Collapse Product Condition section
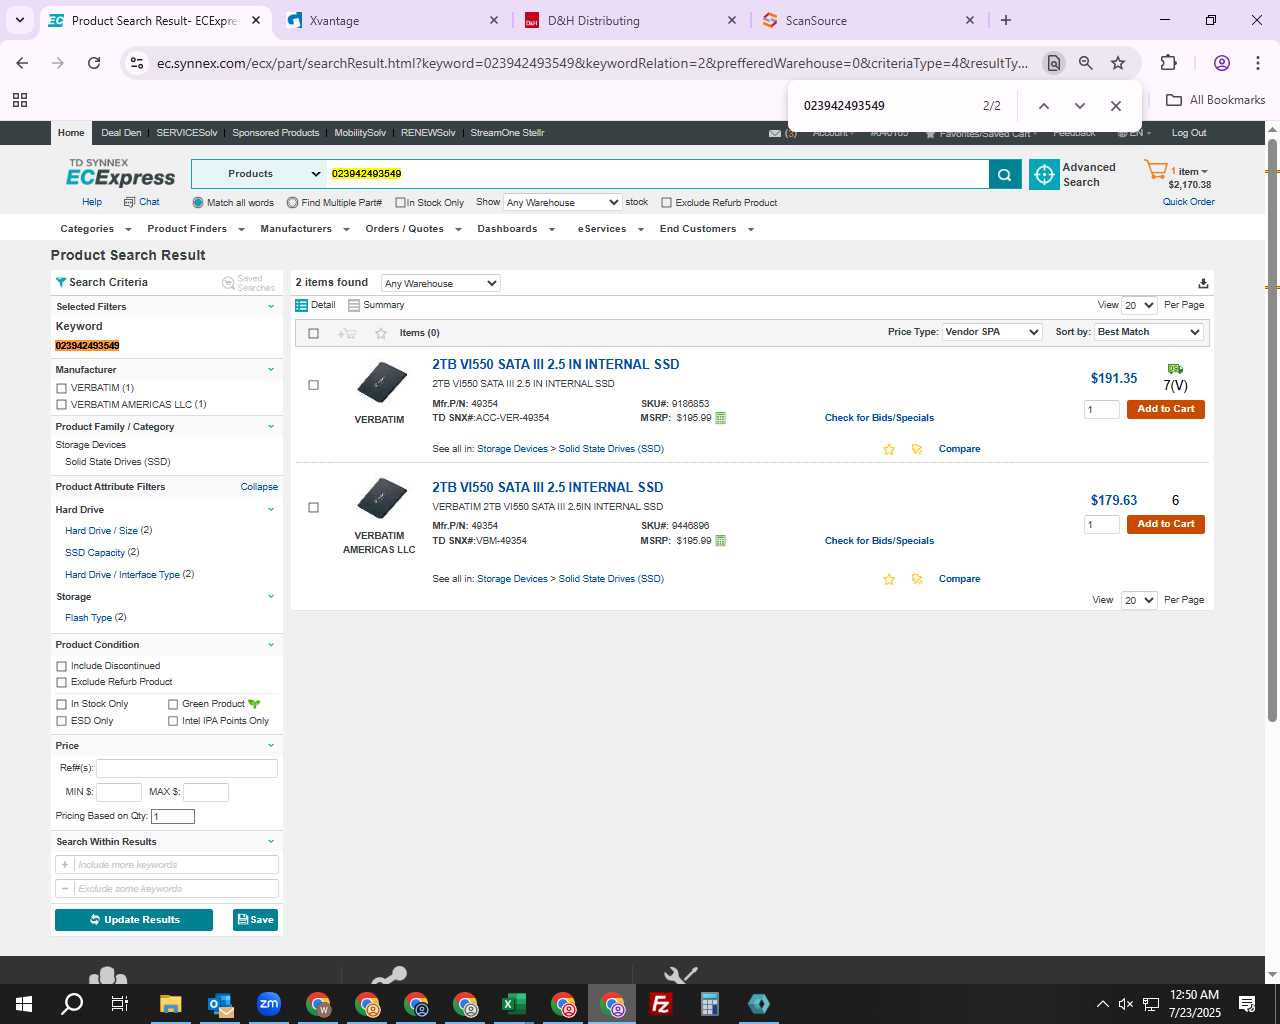 coord(271,645)
